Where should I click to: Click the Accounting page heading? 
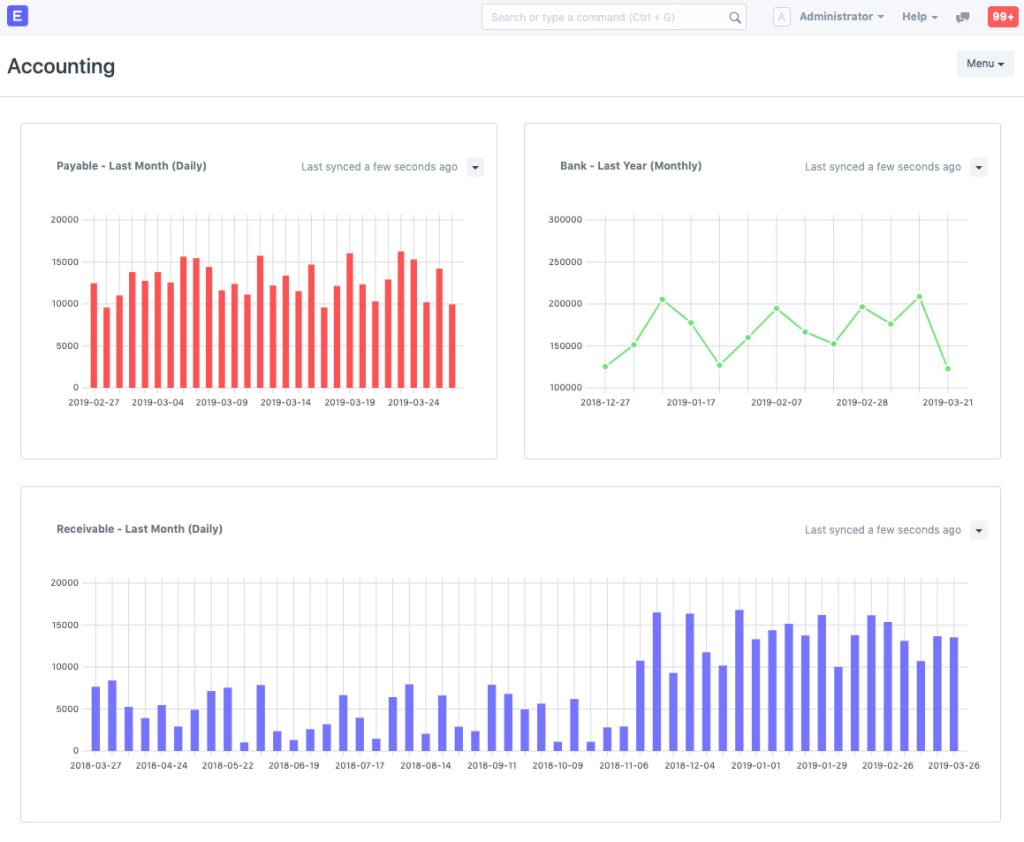click(61, 66)
